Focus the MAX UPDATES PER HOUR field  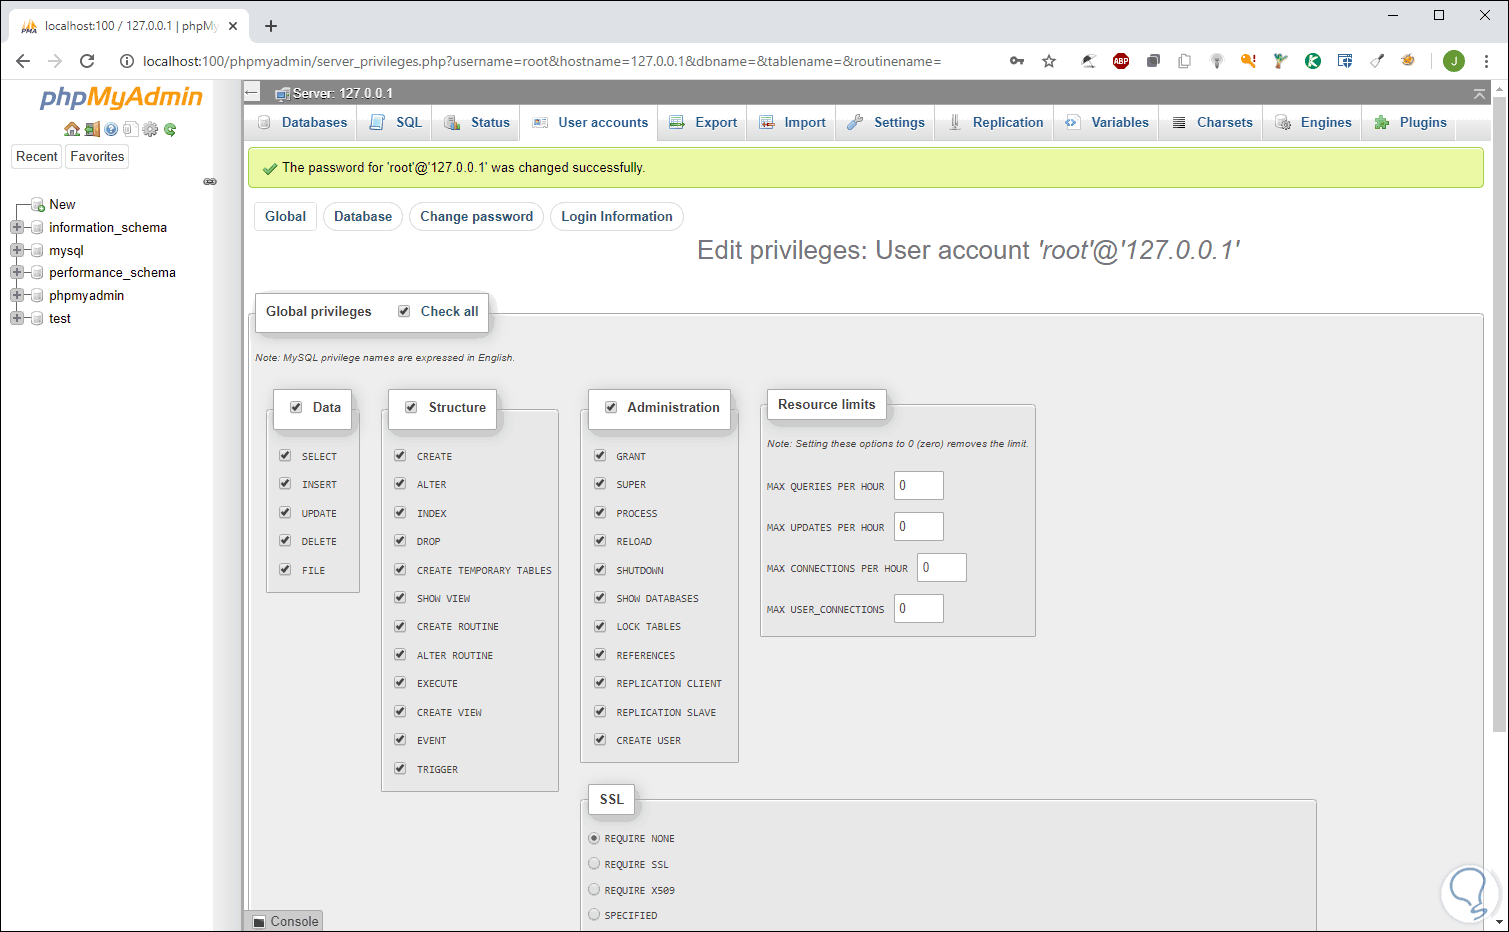[x=919, y=526]
